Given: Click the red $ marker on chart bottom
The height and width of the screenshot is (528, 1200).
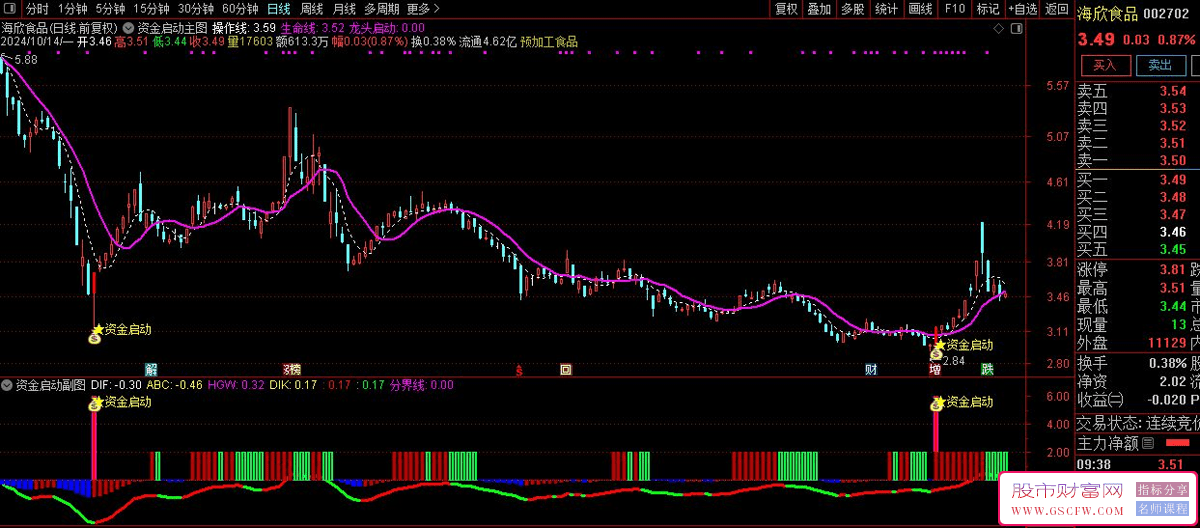Looking at the screenshot, I should point(520,370).
